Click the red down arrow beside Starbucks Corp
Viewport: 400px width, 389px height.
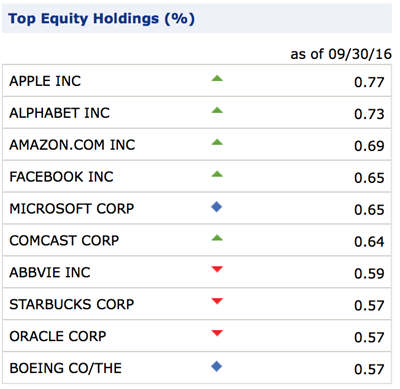[217, 301]
